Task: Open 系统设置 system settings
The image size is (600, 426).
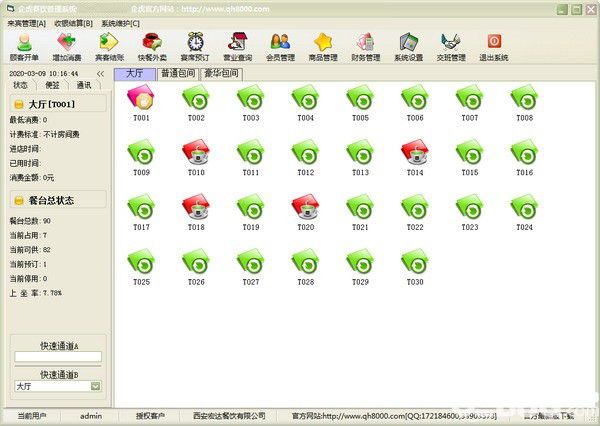Action: 409,47
